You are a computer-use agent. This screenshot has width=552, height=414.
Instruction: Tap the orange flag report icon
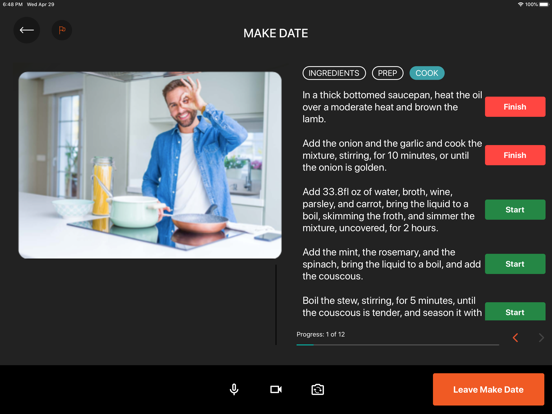[62, 30]
